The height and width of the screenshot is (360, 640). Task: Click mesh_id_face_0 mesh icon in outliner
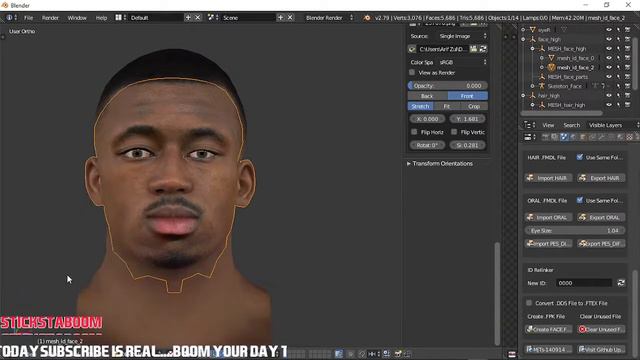551,58
